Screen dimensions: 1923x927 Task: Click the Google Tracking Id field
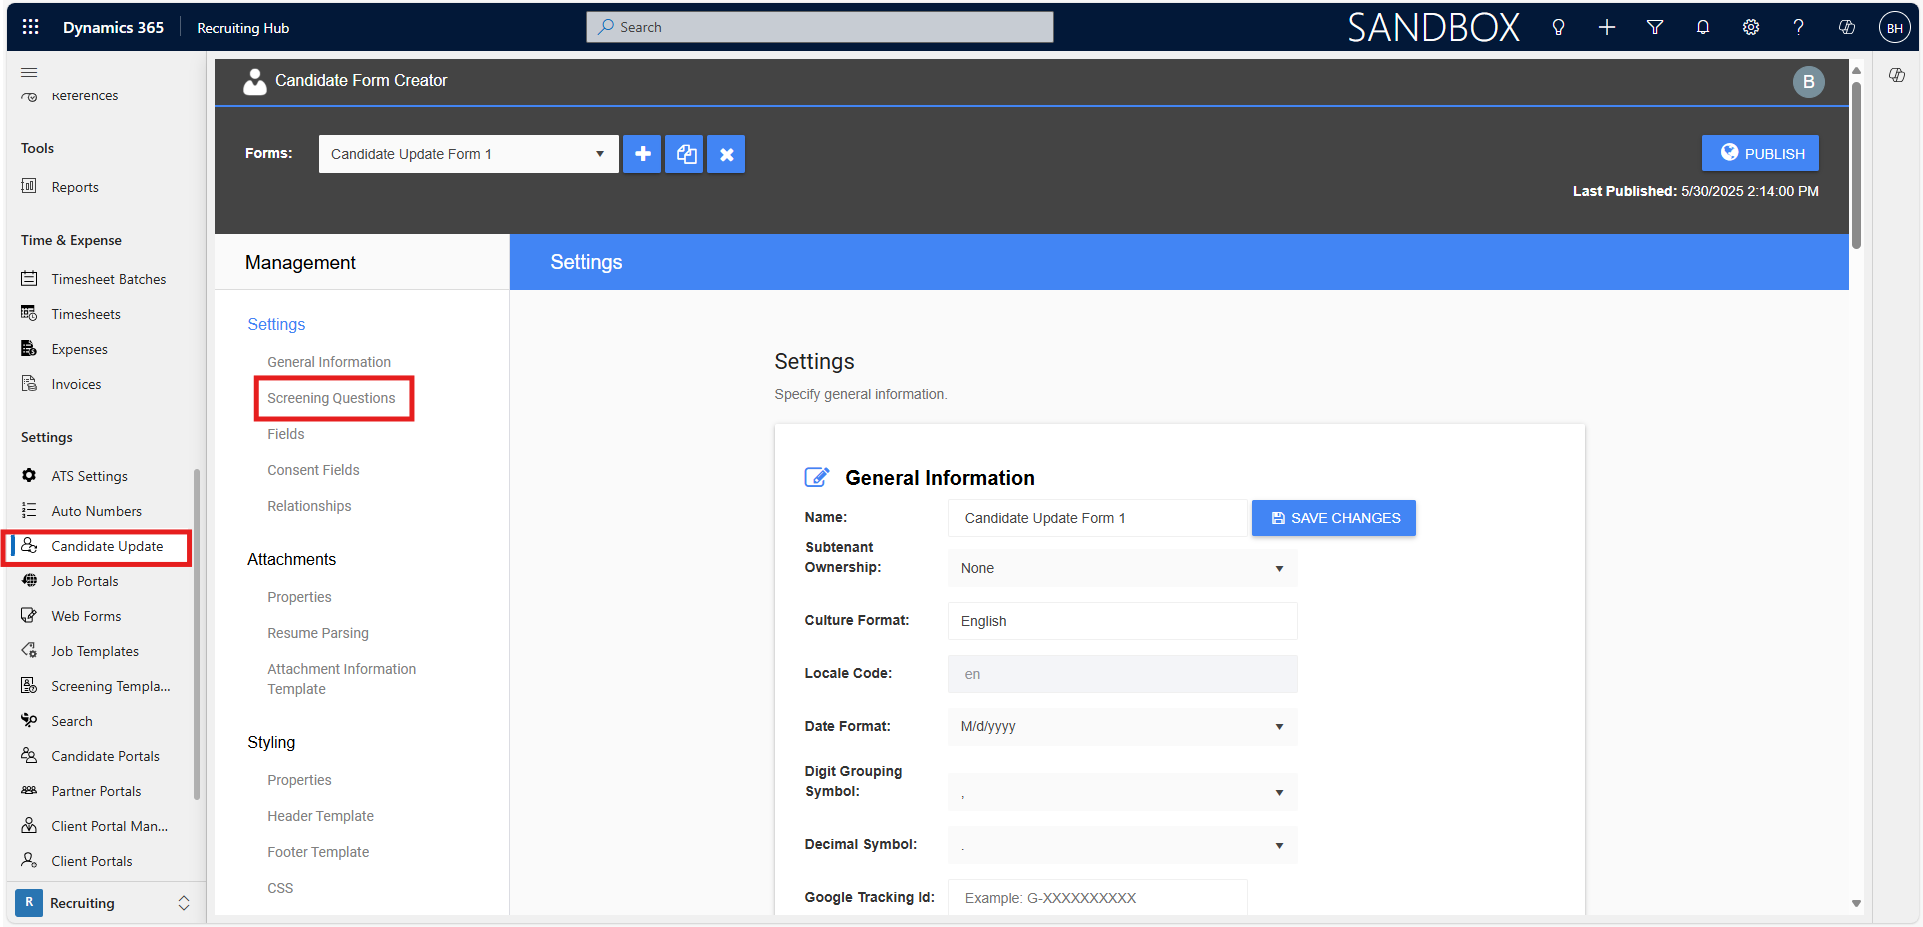tap(1098, 897)
